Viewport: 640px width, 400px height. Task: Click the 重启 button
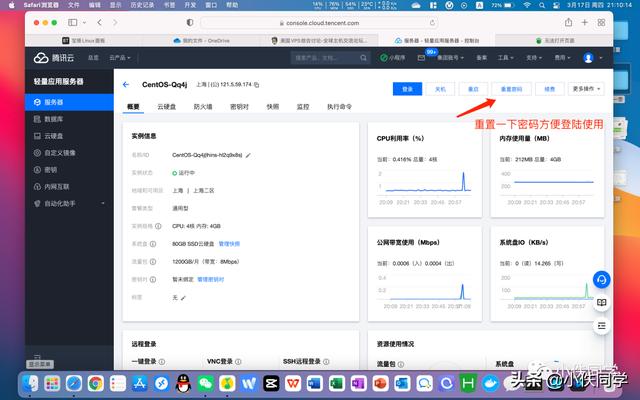(x=473, y=89)
